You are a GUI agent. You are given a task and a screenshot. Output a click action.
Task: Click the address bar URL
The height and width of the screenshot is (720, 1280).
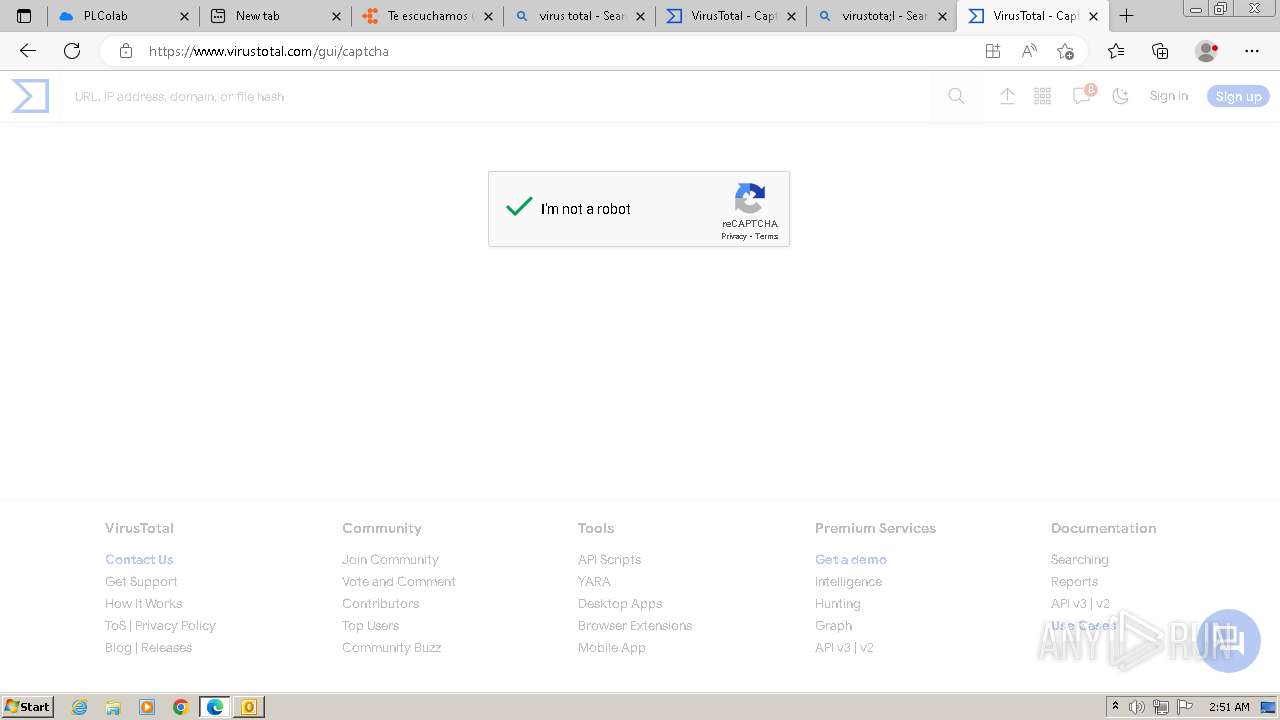pos(268,51)
